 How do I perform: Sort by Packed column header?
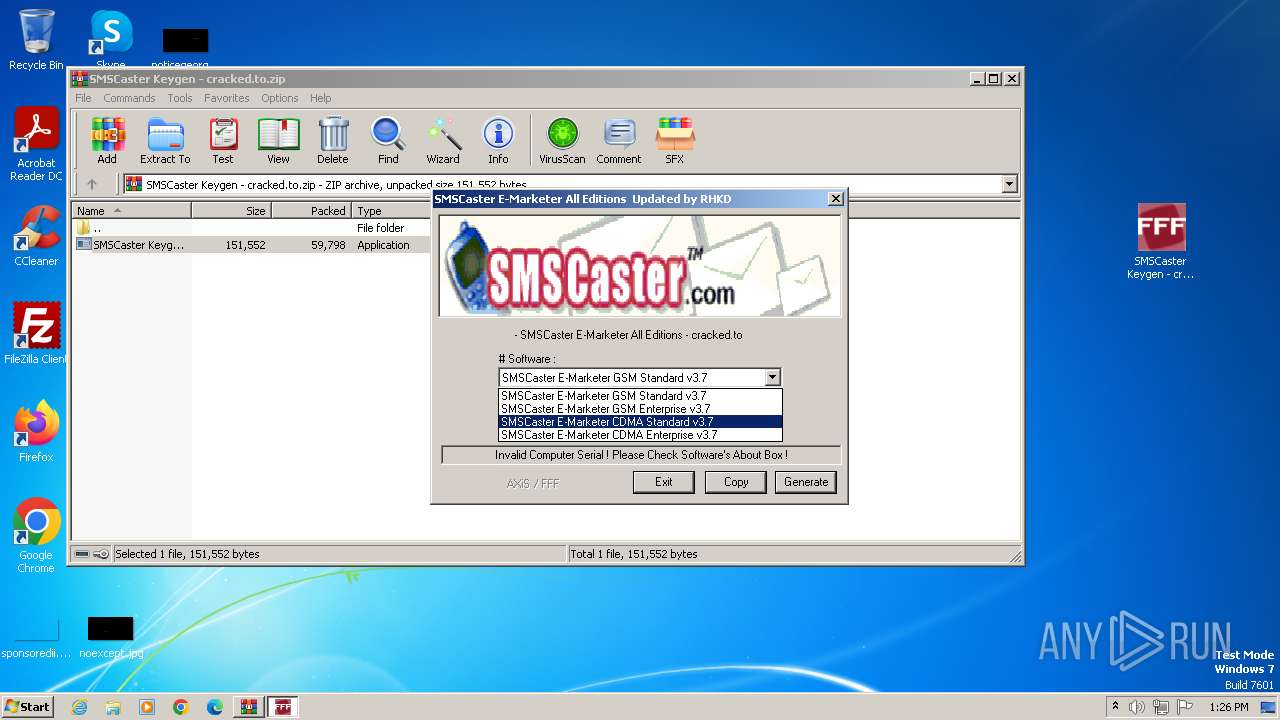point(311,211)
